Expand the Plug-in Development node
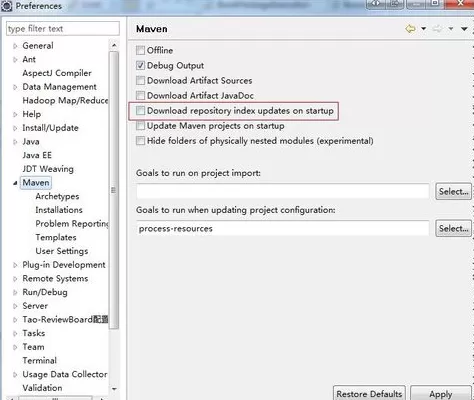Viewport: 474px width, 400px height. click(x=15, y=265)
